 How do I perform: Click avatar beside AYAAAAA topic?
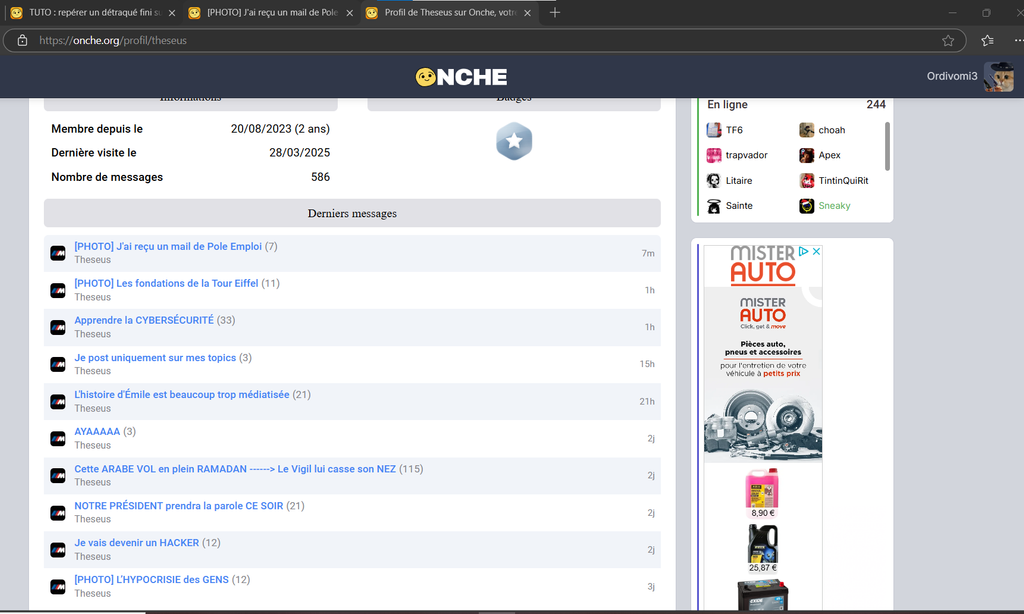pyautogui.click(x=58, y=438)
